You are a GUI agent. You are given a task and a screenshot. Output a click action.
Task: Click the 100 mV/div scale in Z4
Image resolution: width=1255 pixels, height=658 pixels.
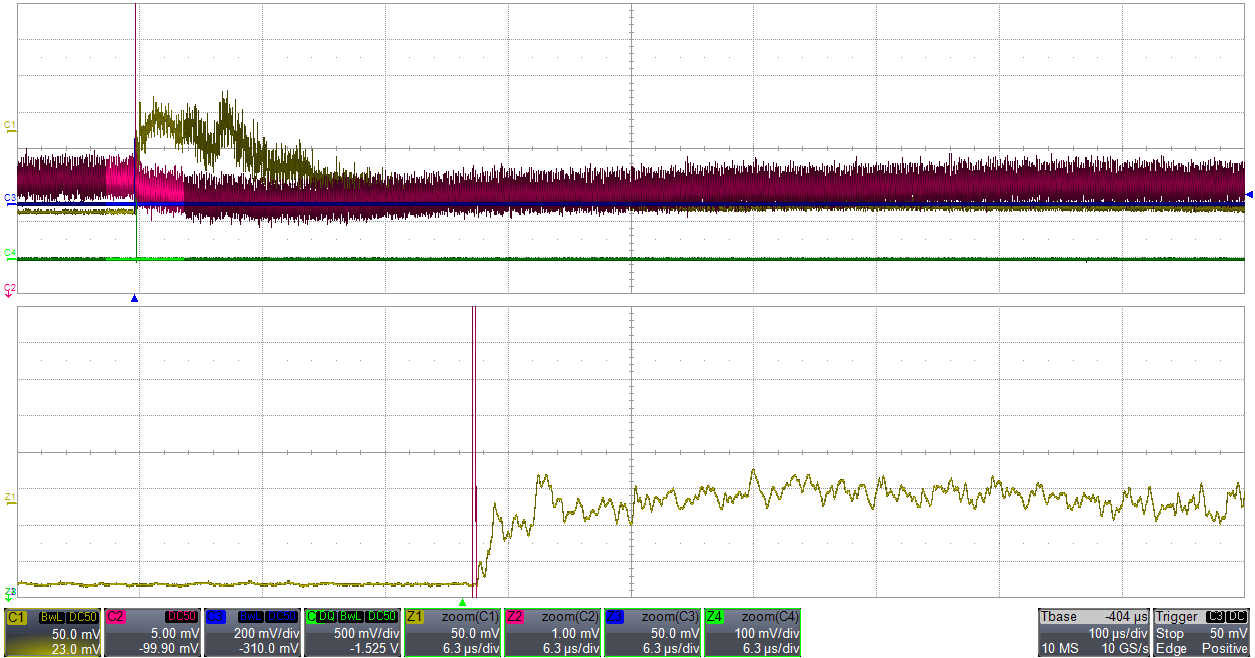[x=769, y=633]
